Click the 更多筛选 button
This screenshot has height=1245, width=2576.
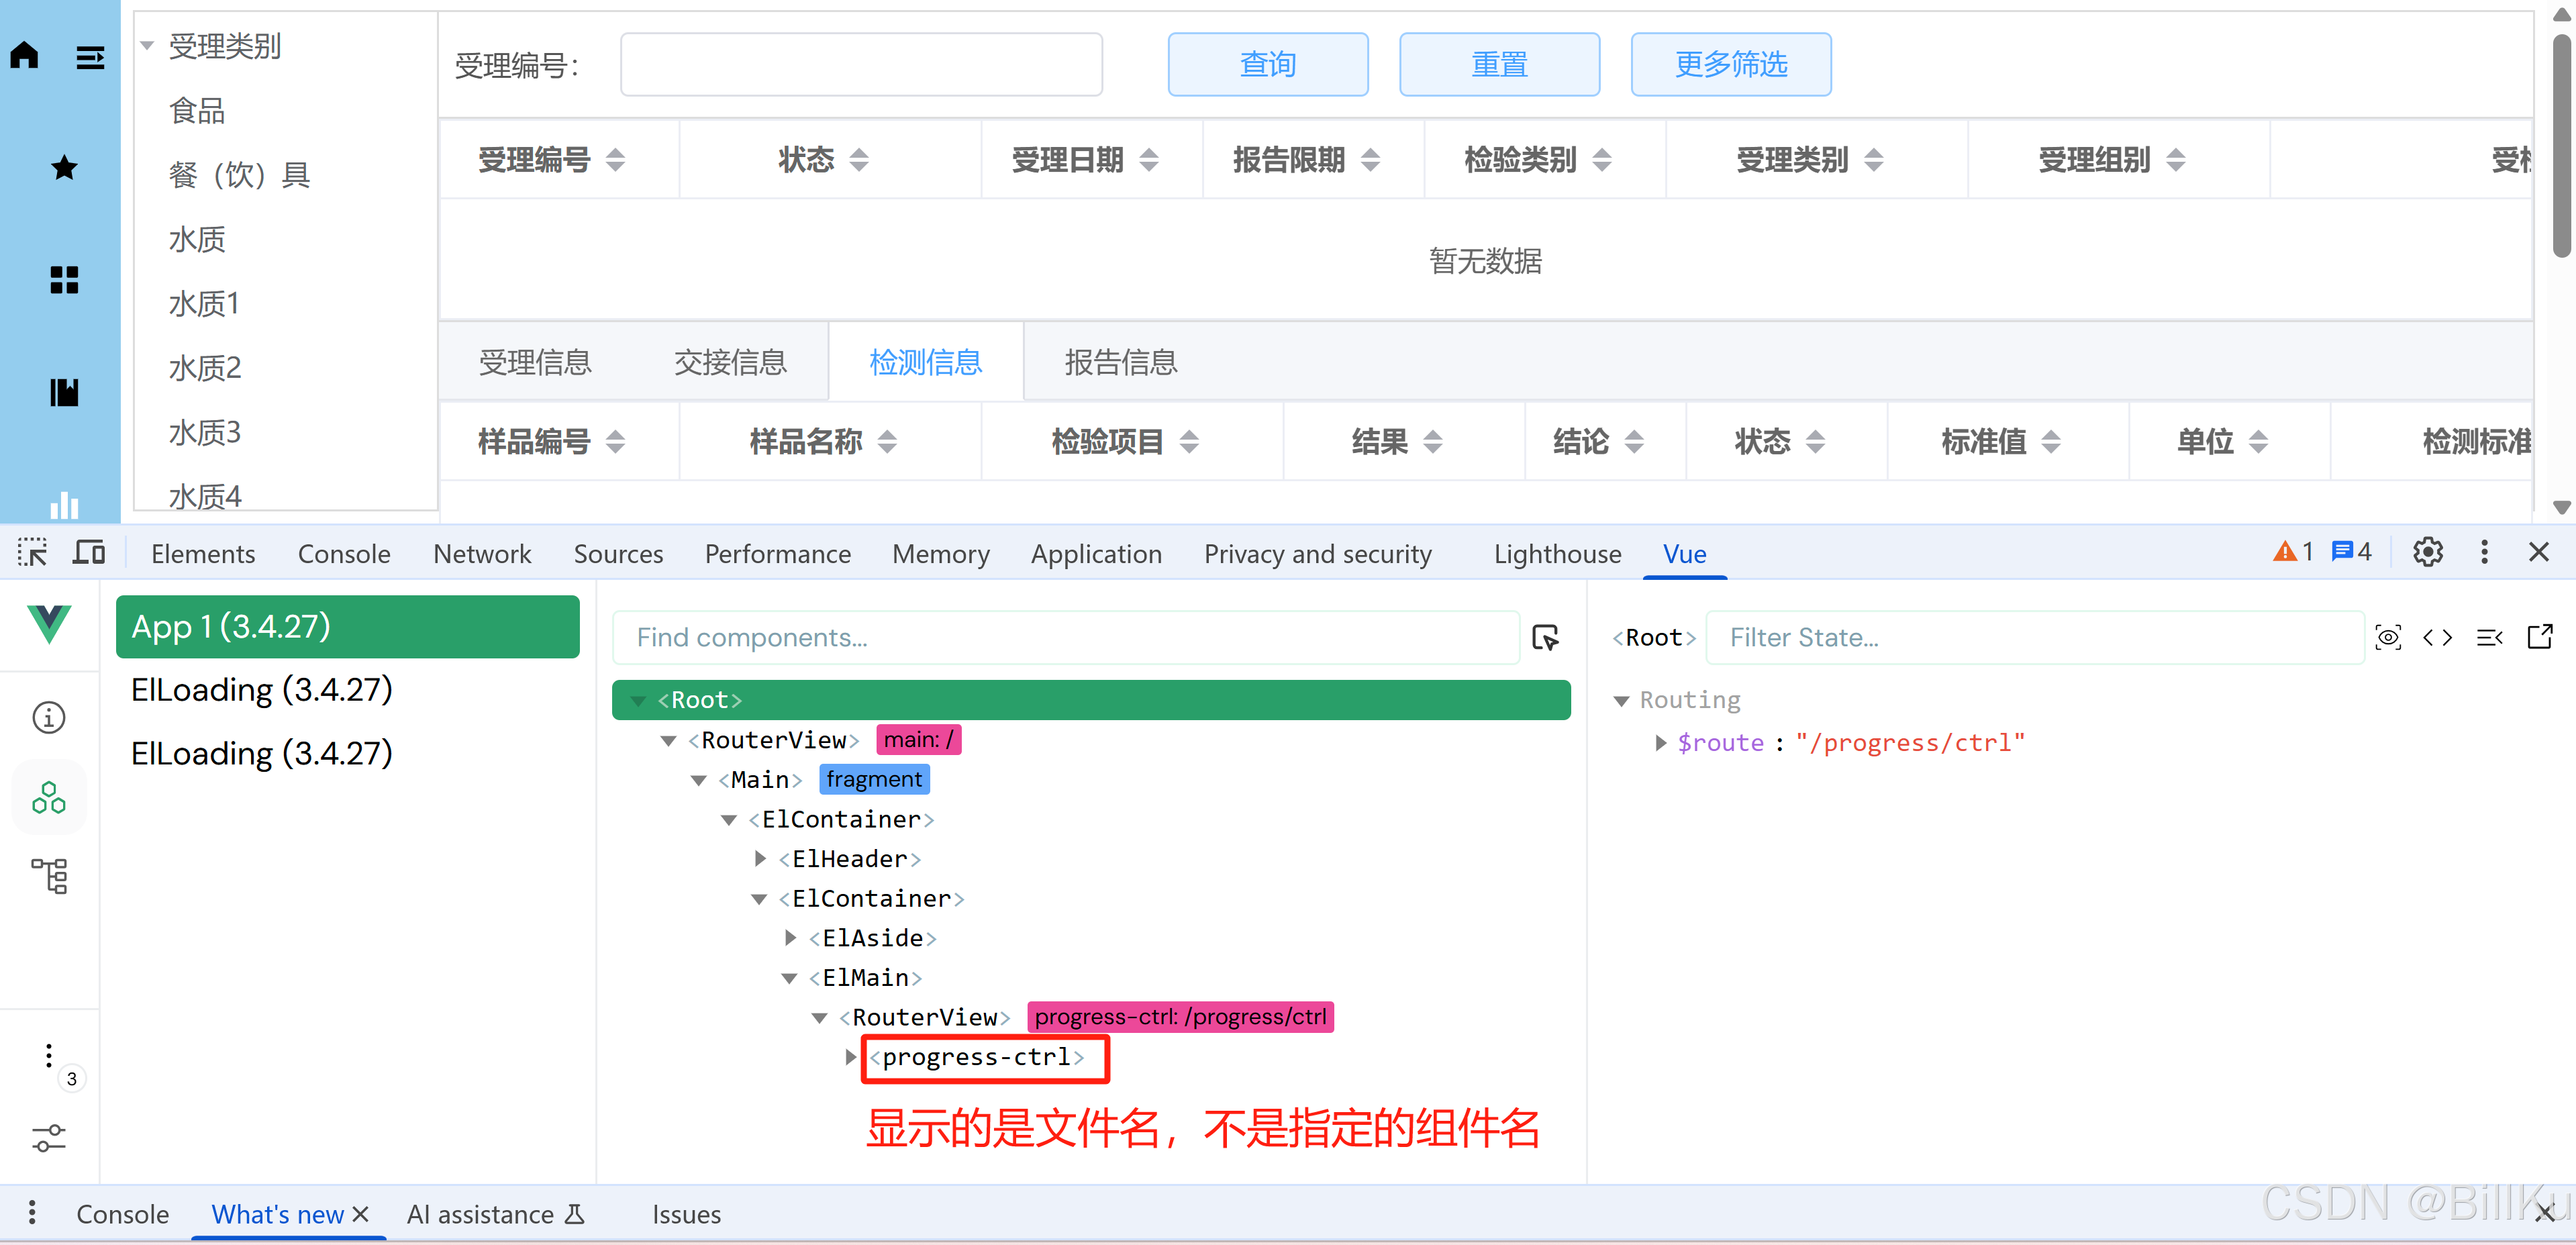click(1730, 65)
